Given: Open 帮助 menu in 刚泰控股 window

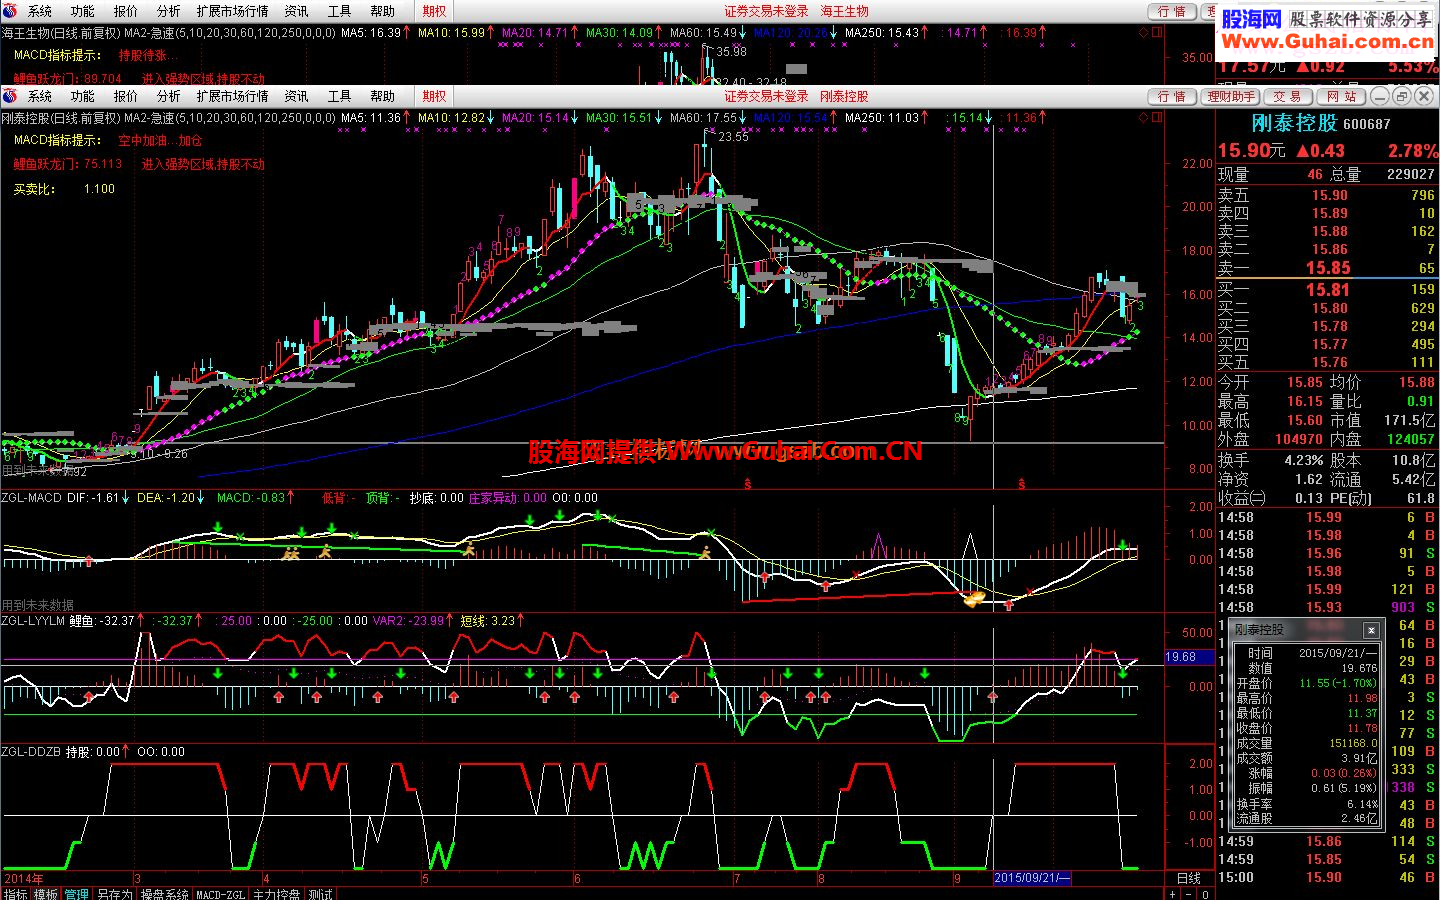Looking at the screenshot, I should tap(383, 96).
